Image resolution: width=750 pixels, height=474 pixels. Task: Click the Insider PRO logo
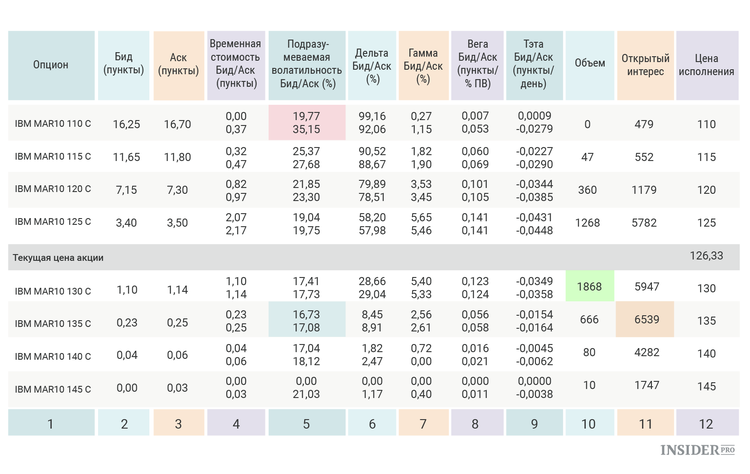[698, 450]
